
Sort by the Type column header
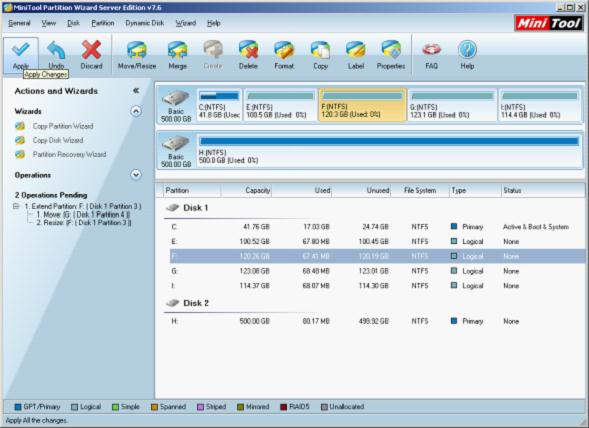click(475, 191)
